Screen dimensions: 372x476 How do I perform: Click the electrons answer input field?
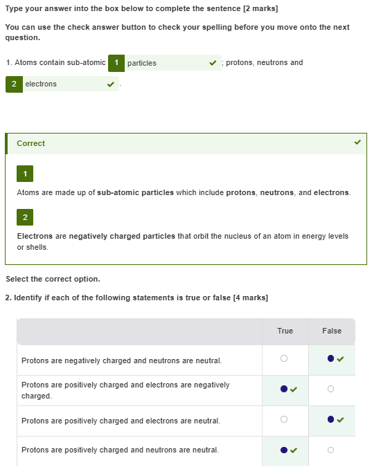pyautogui.click(x=71, y=84)
